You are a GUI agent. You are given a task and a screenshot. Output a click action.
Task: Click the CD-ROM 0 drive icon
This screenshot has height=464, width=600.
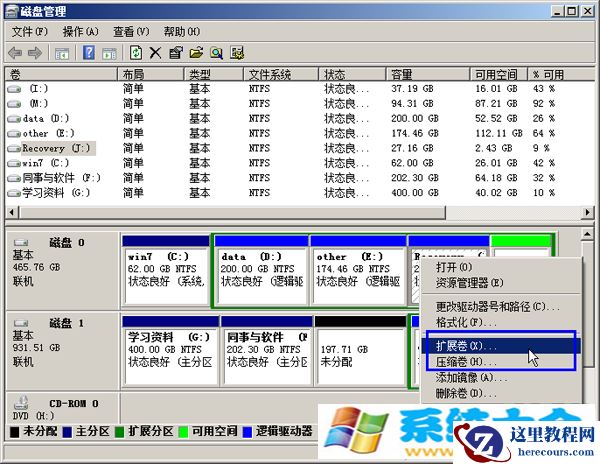(21, 403)
